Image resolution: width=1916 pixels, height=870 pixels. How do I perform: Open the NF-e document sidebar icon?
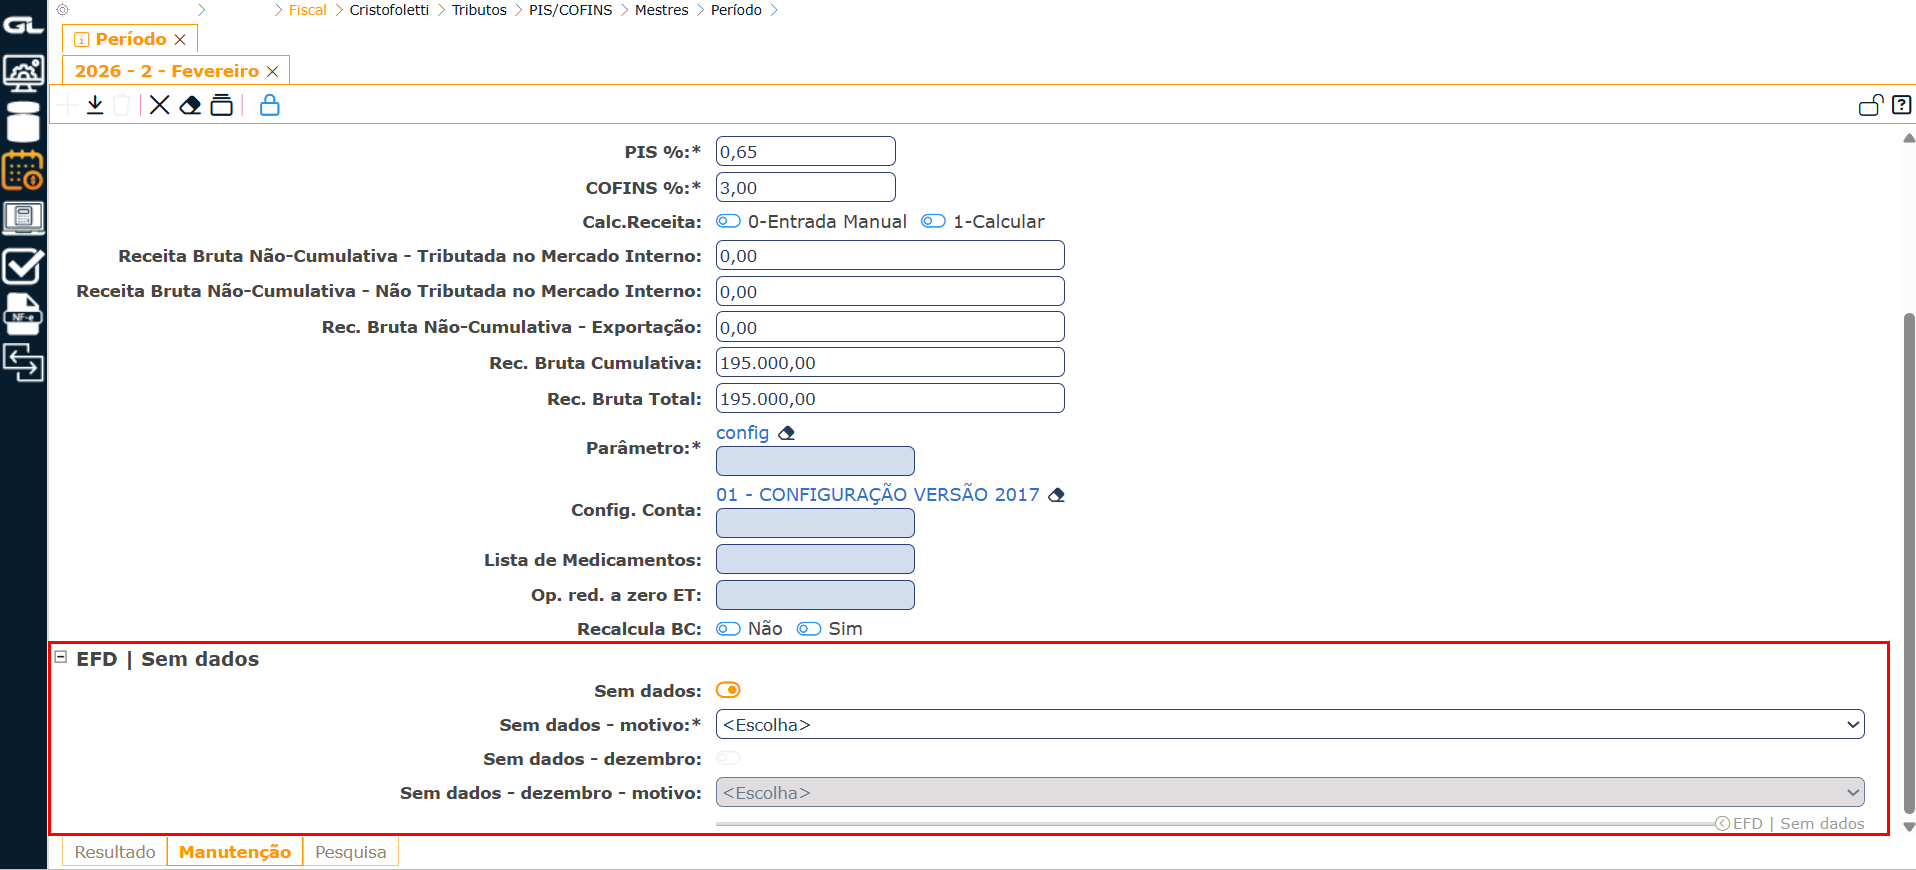coord(23,314)
